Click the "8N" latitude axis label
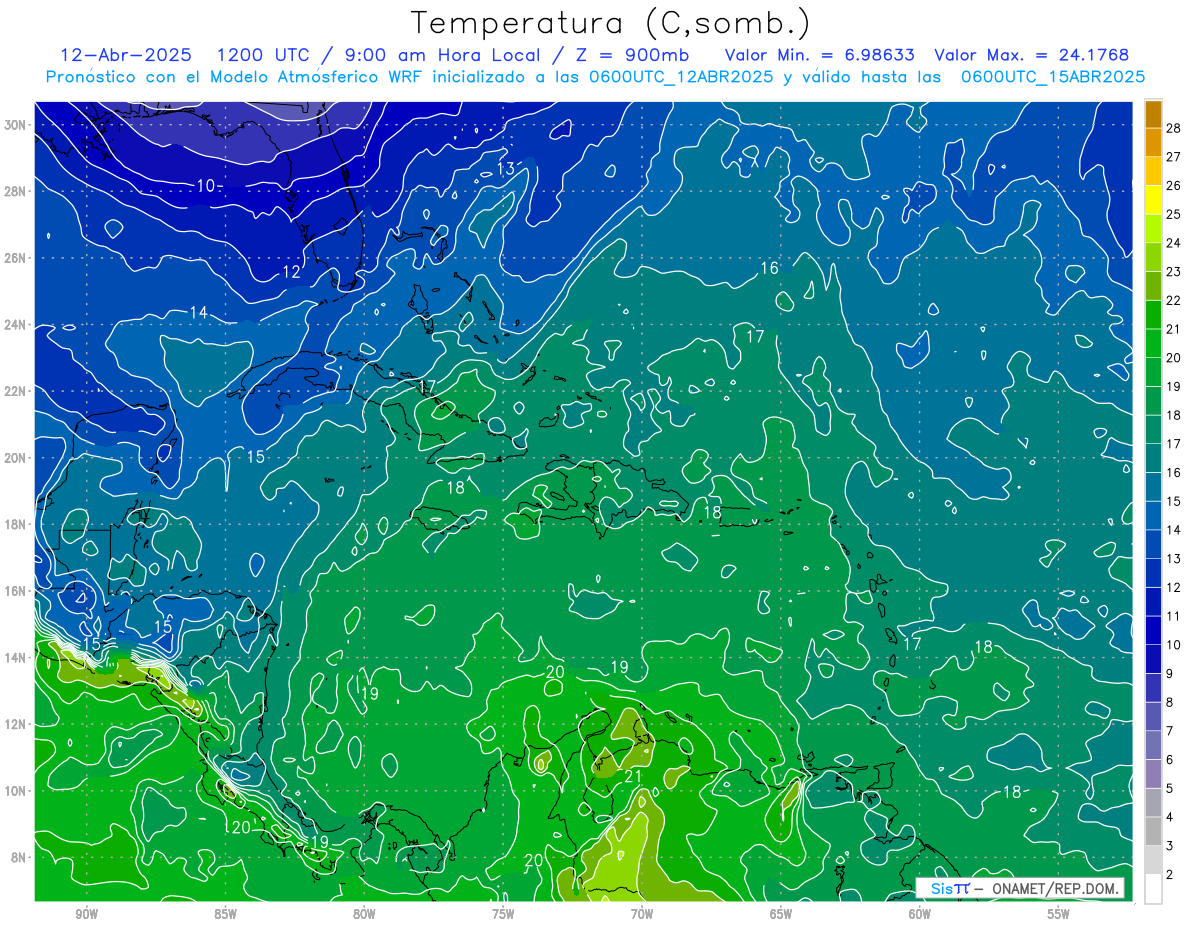This screenshot has height=927, width=1200. click(x=18, y=857)
